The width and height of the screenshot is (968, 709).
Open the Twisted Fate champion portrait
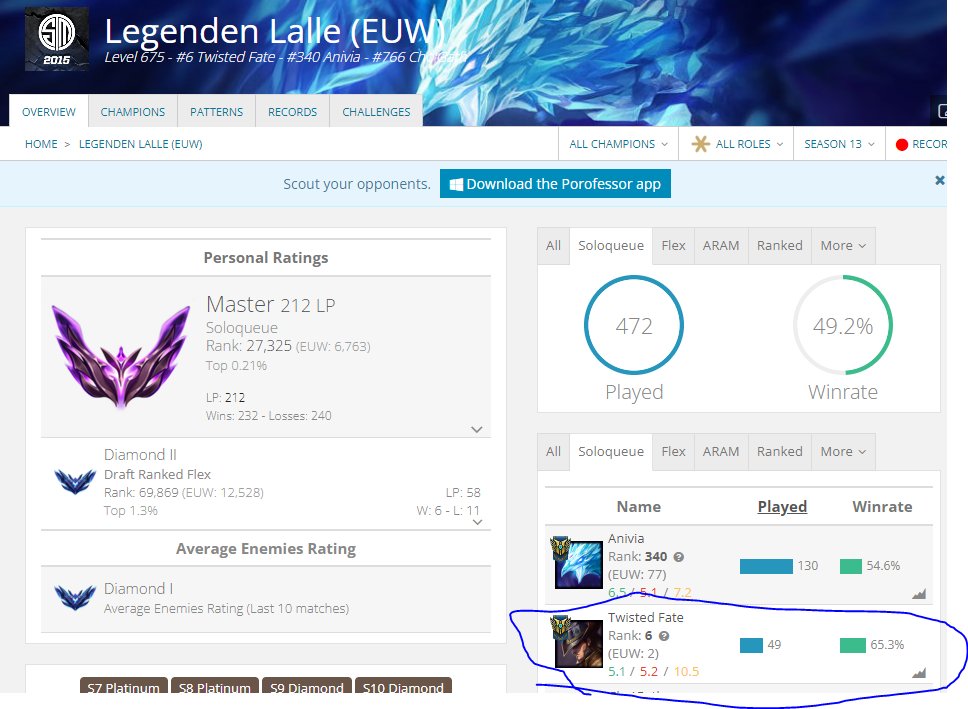[578, 644]
